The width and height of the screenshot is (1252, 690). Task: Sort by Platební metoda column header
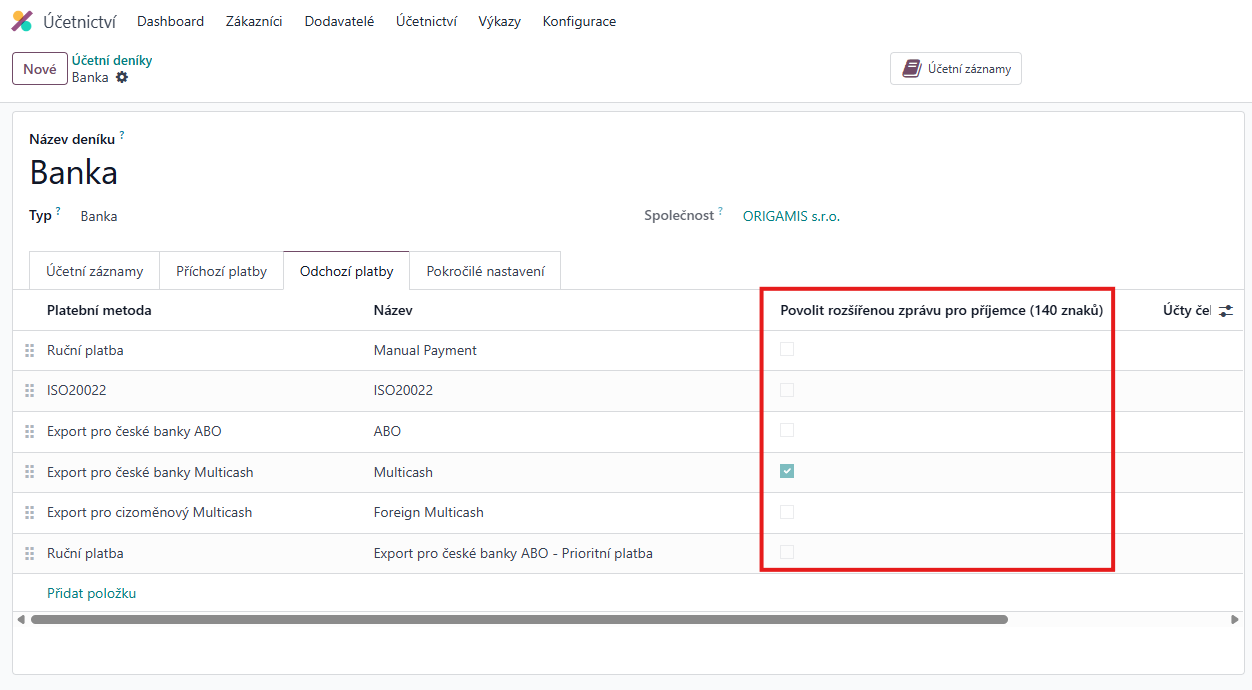(x=99, y=310)
